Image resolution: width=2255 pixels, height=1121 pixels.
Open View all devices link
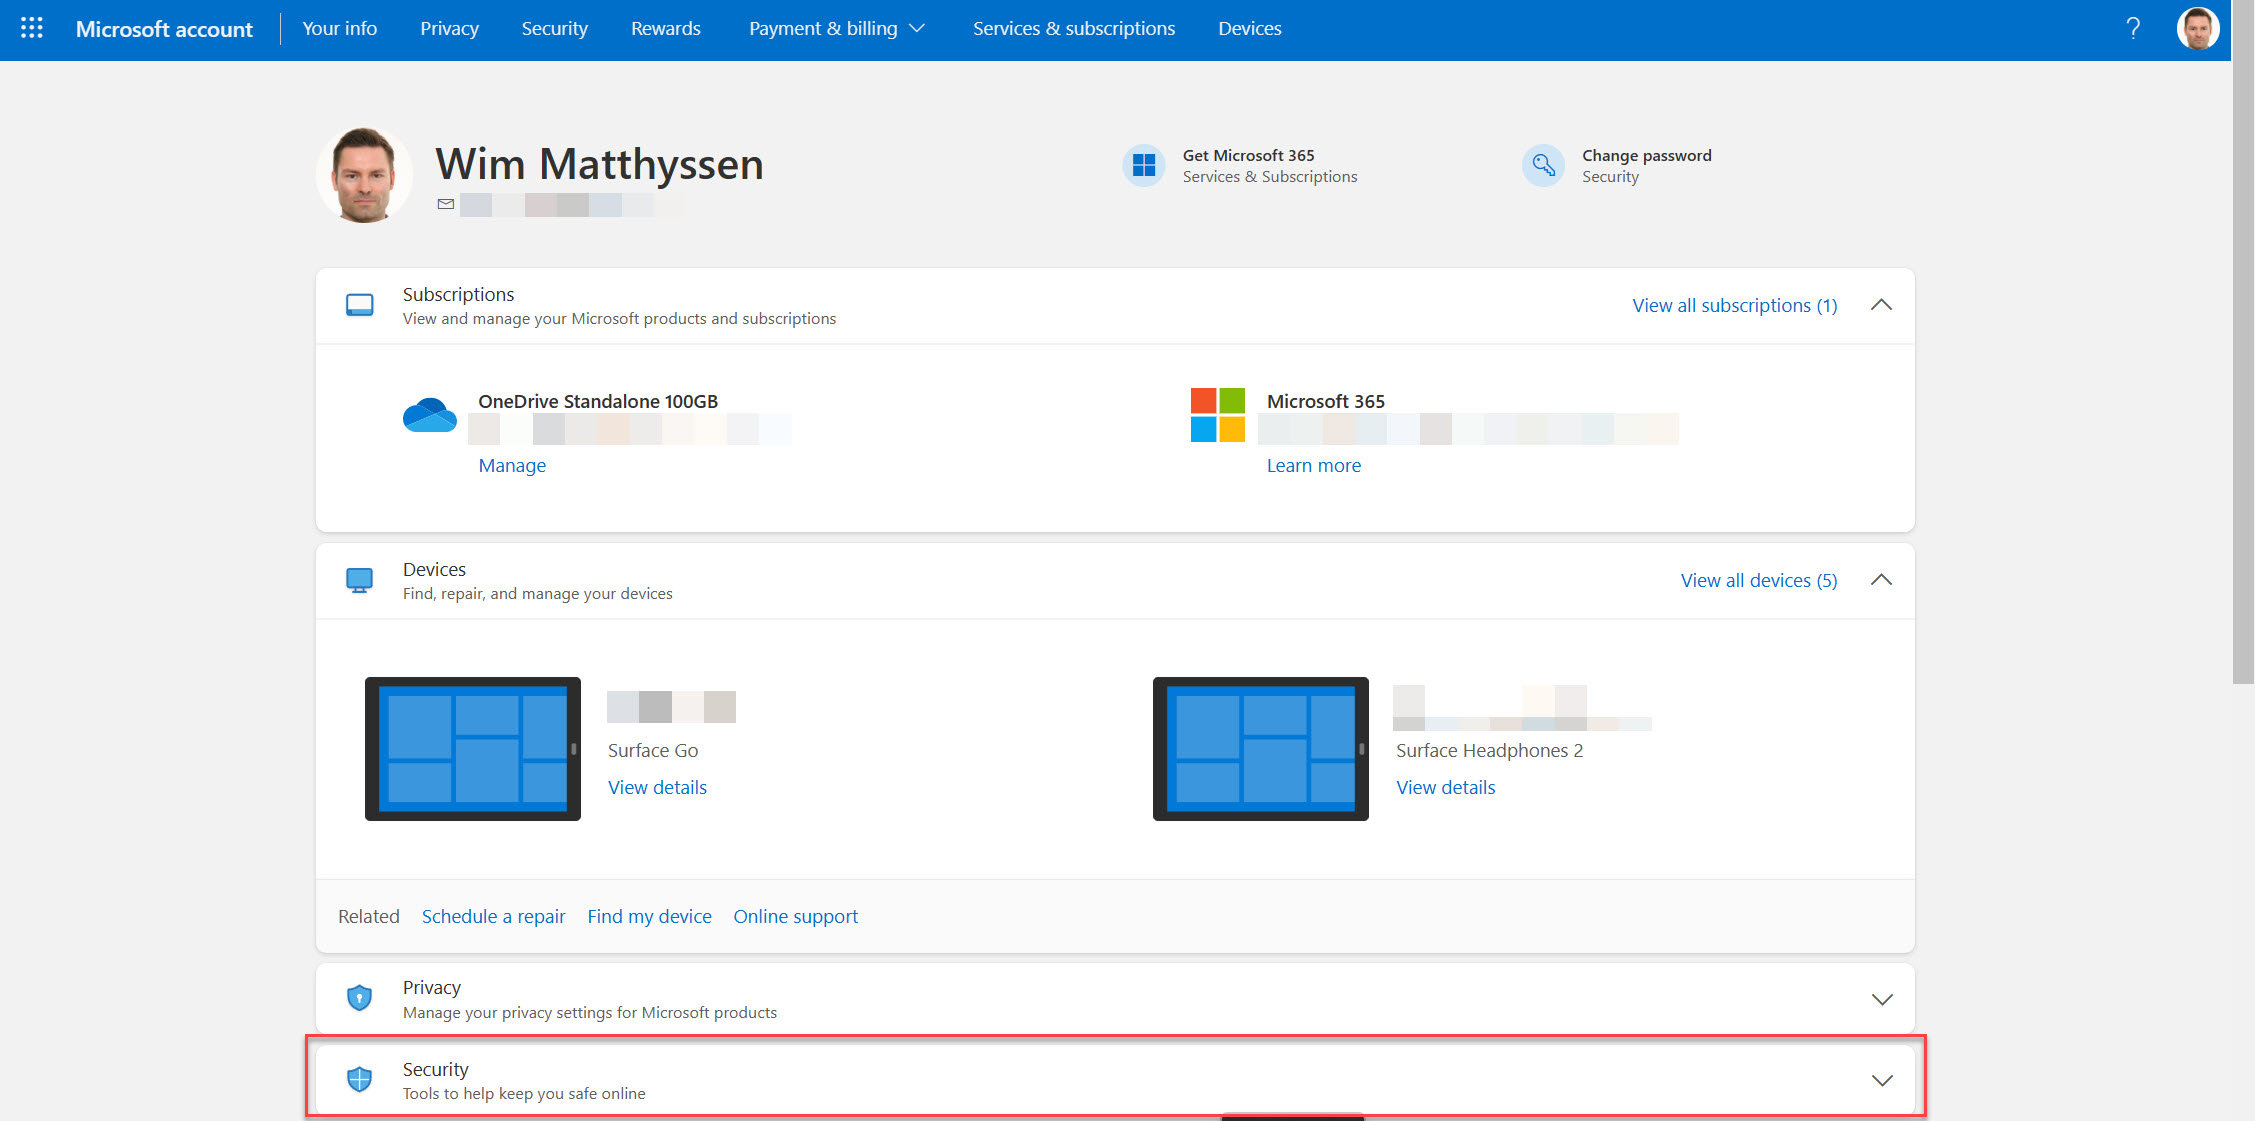[1757, 580]
